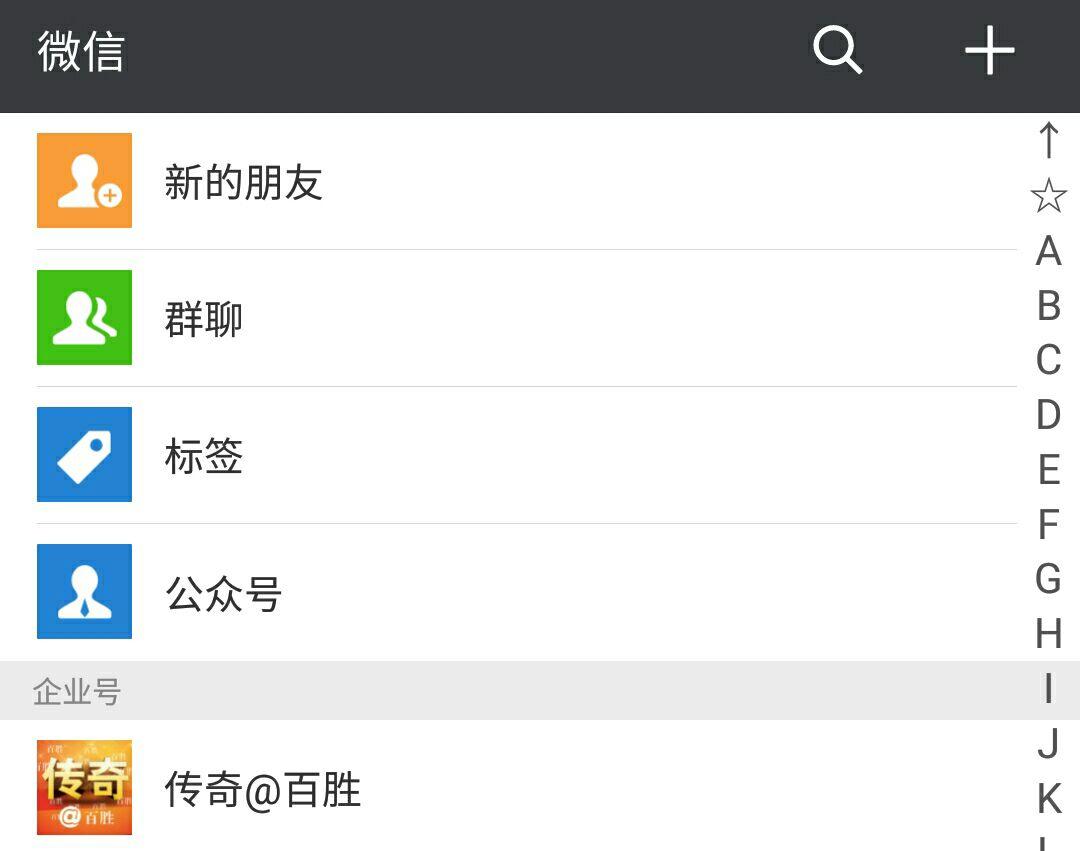Tap the search magnifier icon
This screenshot has height=851, width=1080.
(838, 50)
